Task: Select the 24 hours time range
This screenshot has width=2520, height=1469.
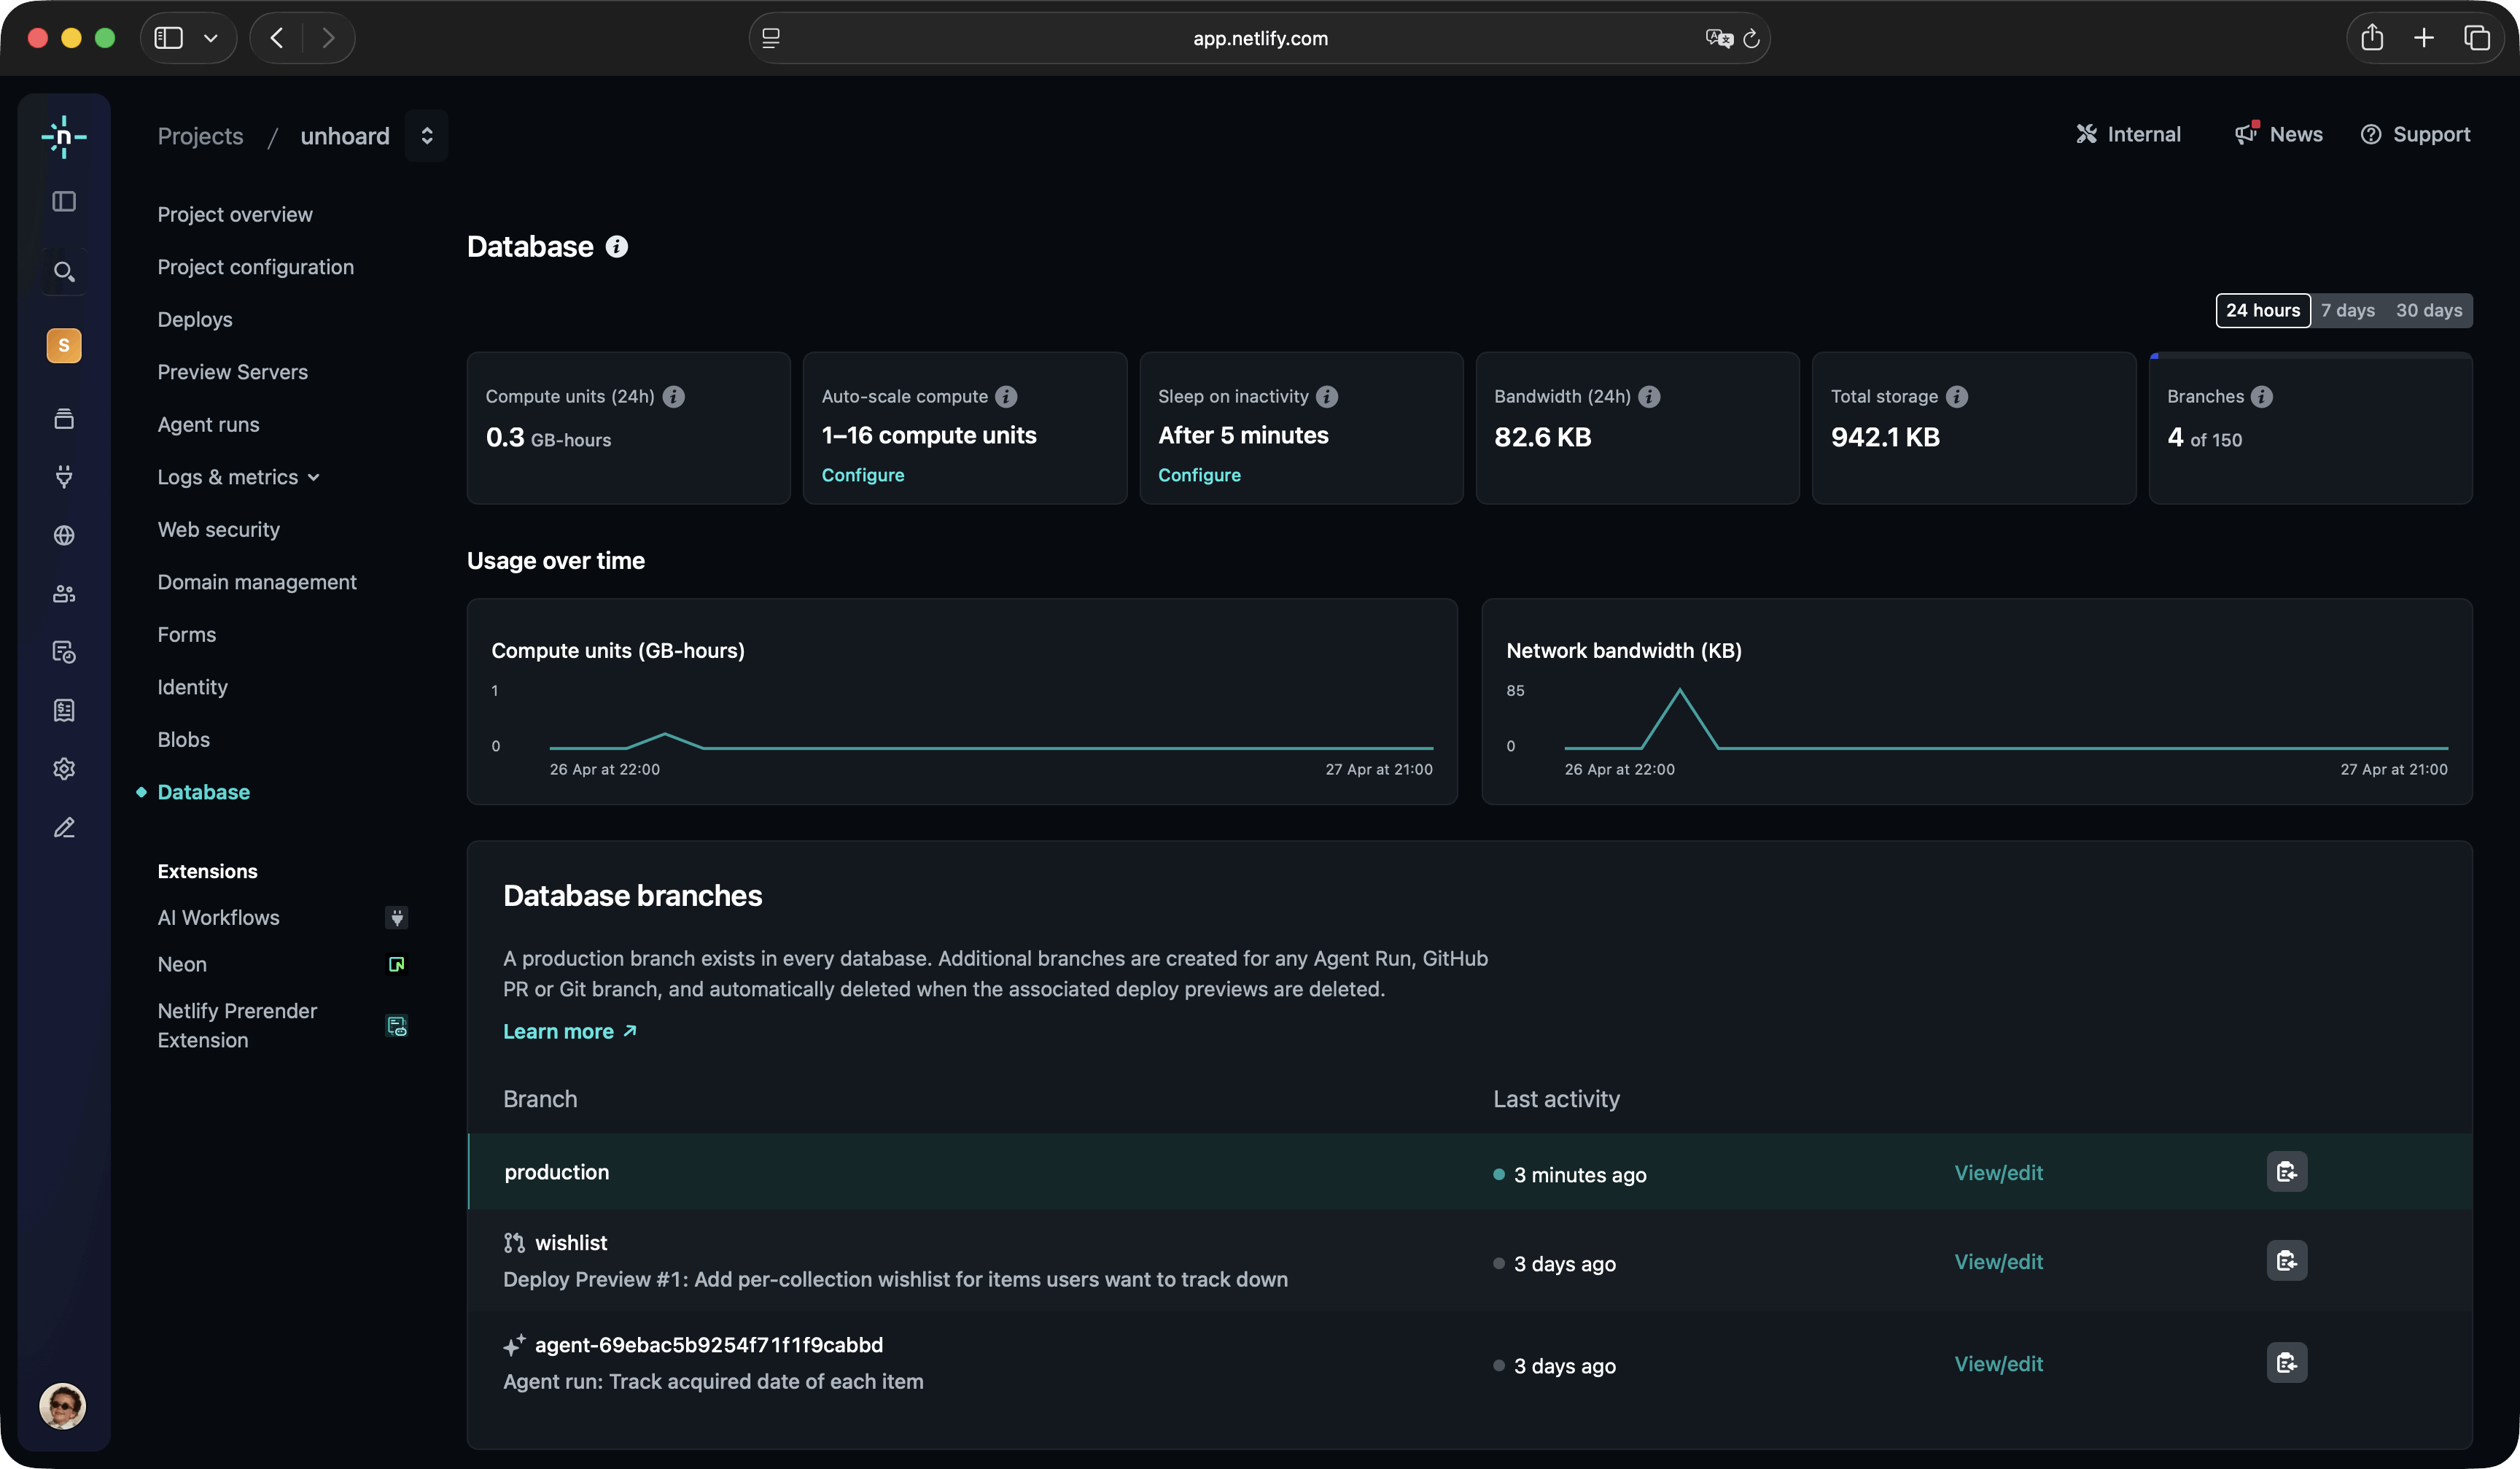Action: tap(2262, 311)
